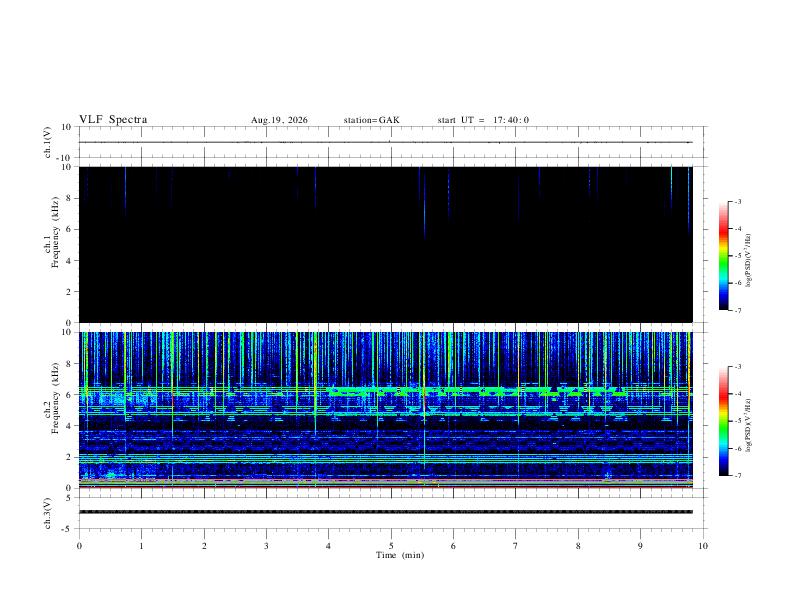Click the -3 label on upper color scale
This screenshot has width=792, height=612.
[x=737, y=201]
